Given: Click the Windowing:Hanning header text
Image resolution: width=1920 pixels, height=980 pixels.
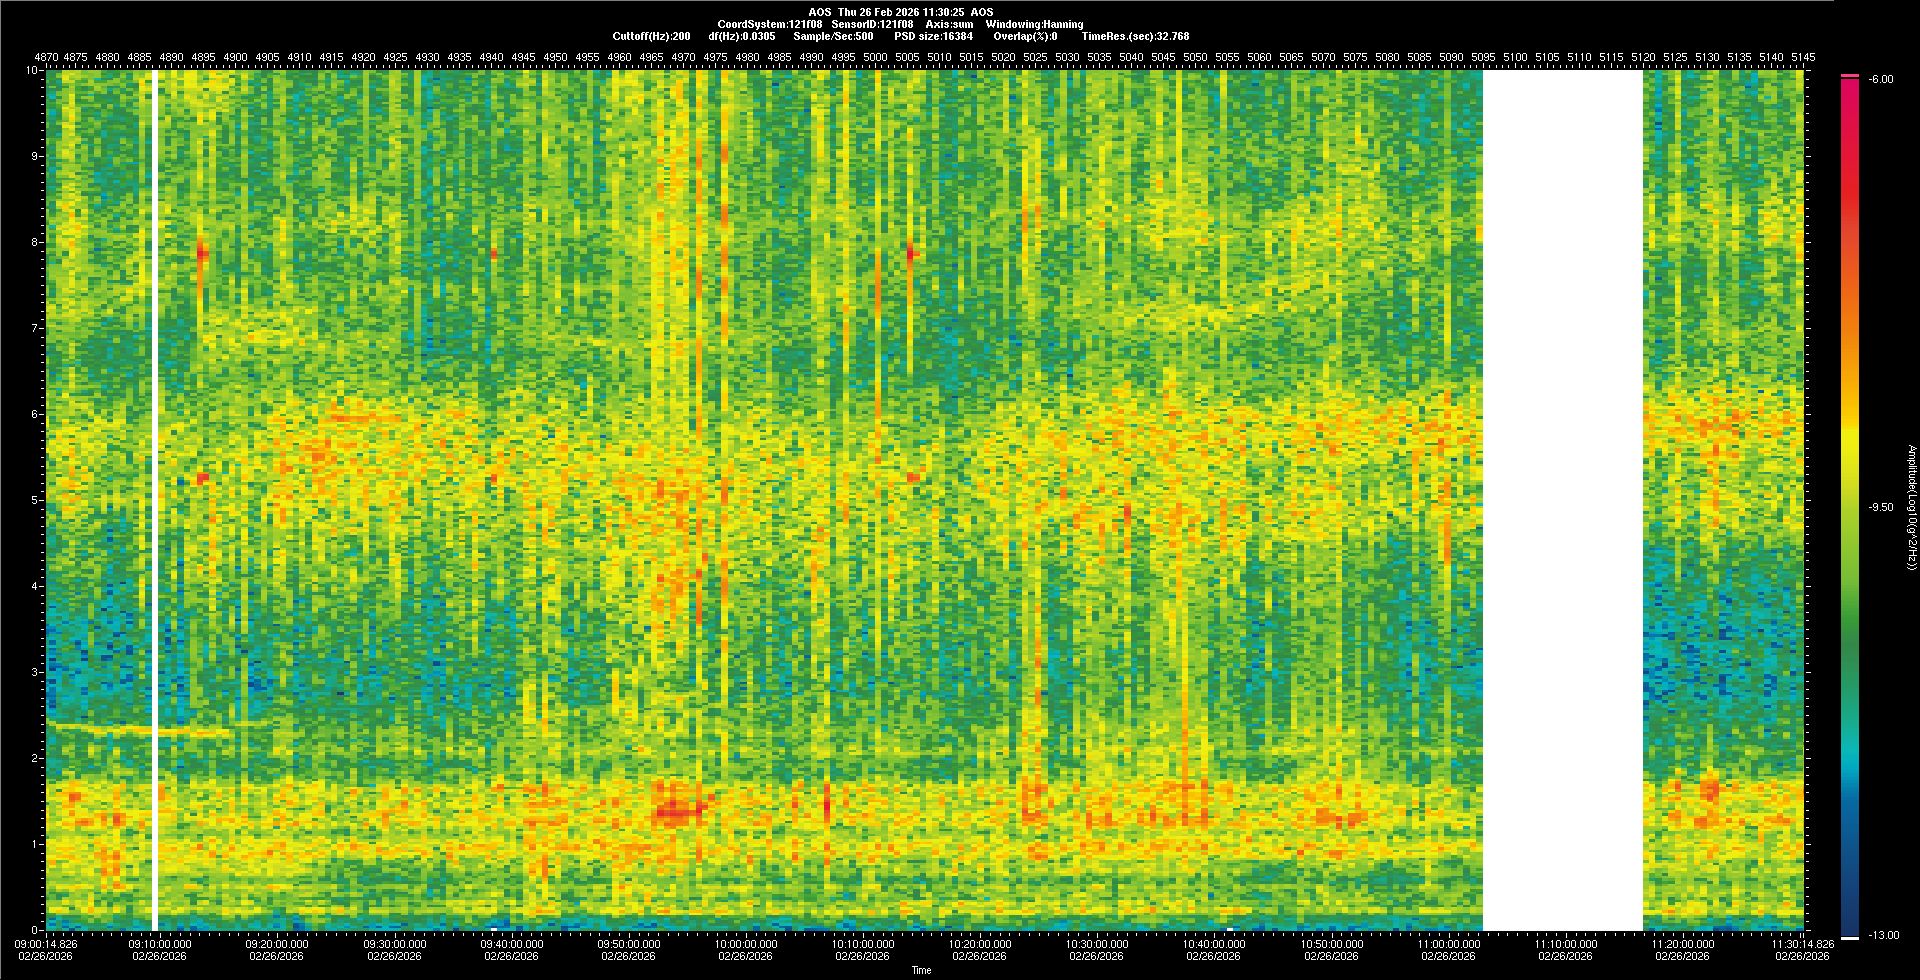Looking at the screenshot, I should 1033,24.
